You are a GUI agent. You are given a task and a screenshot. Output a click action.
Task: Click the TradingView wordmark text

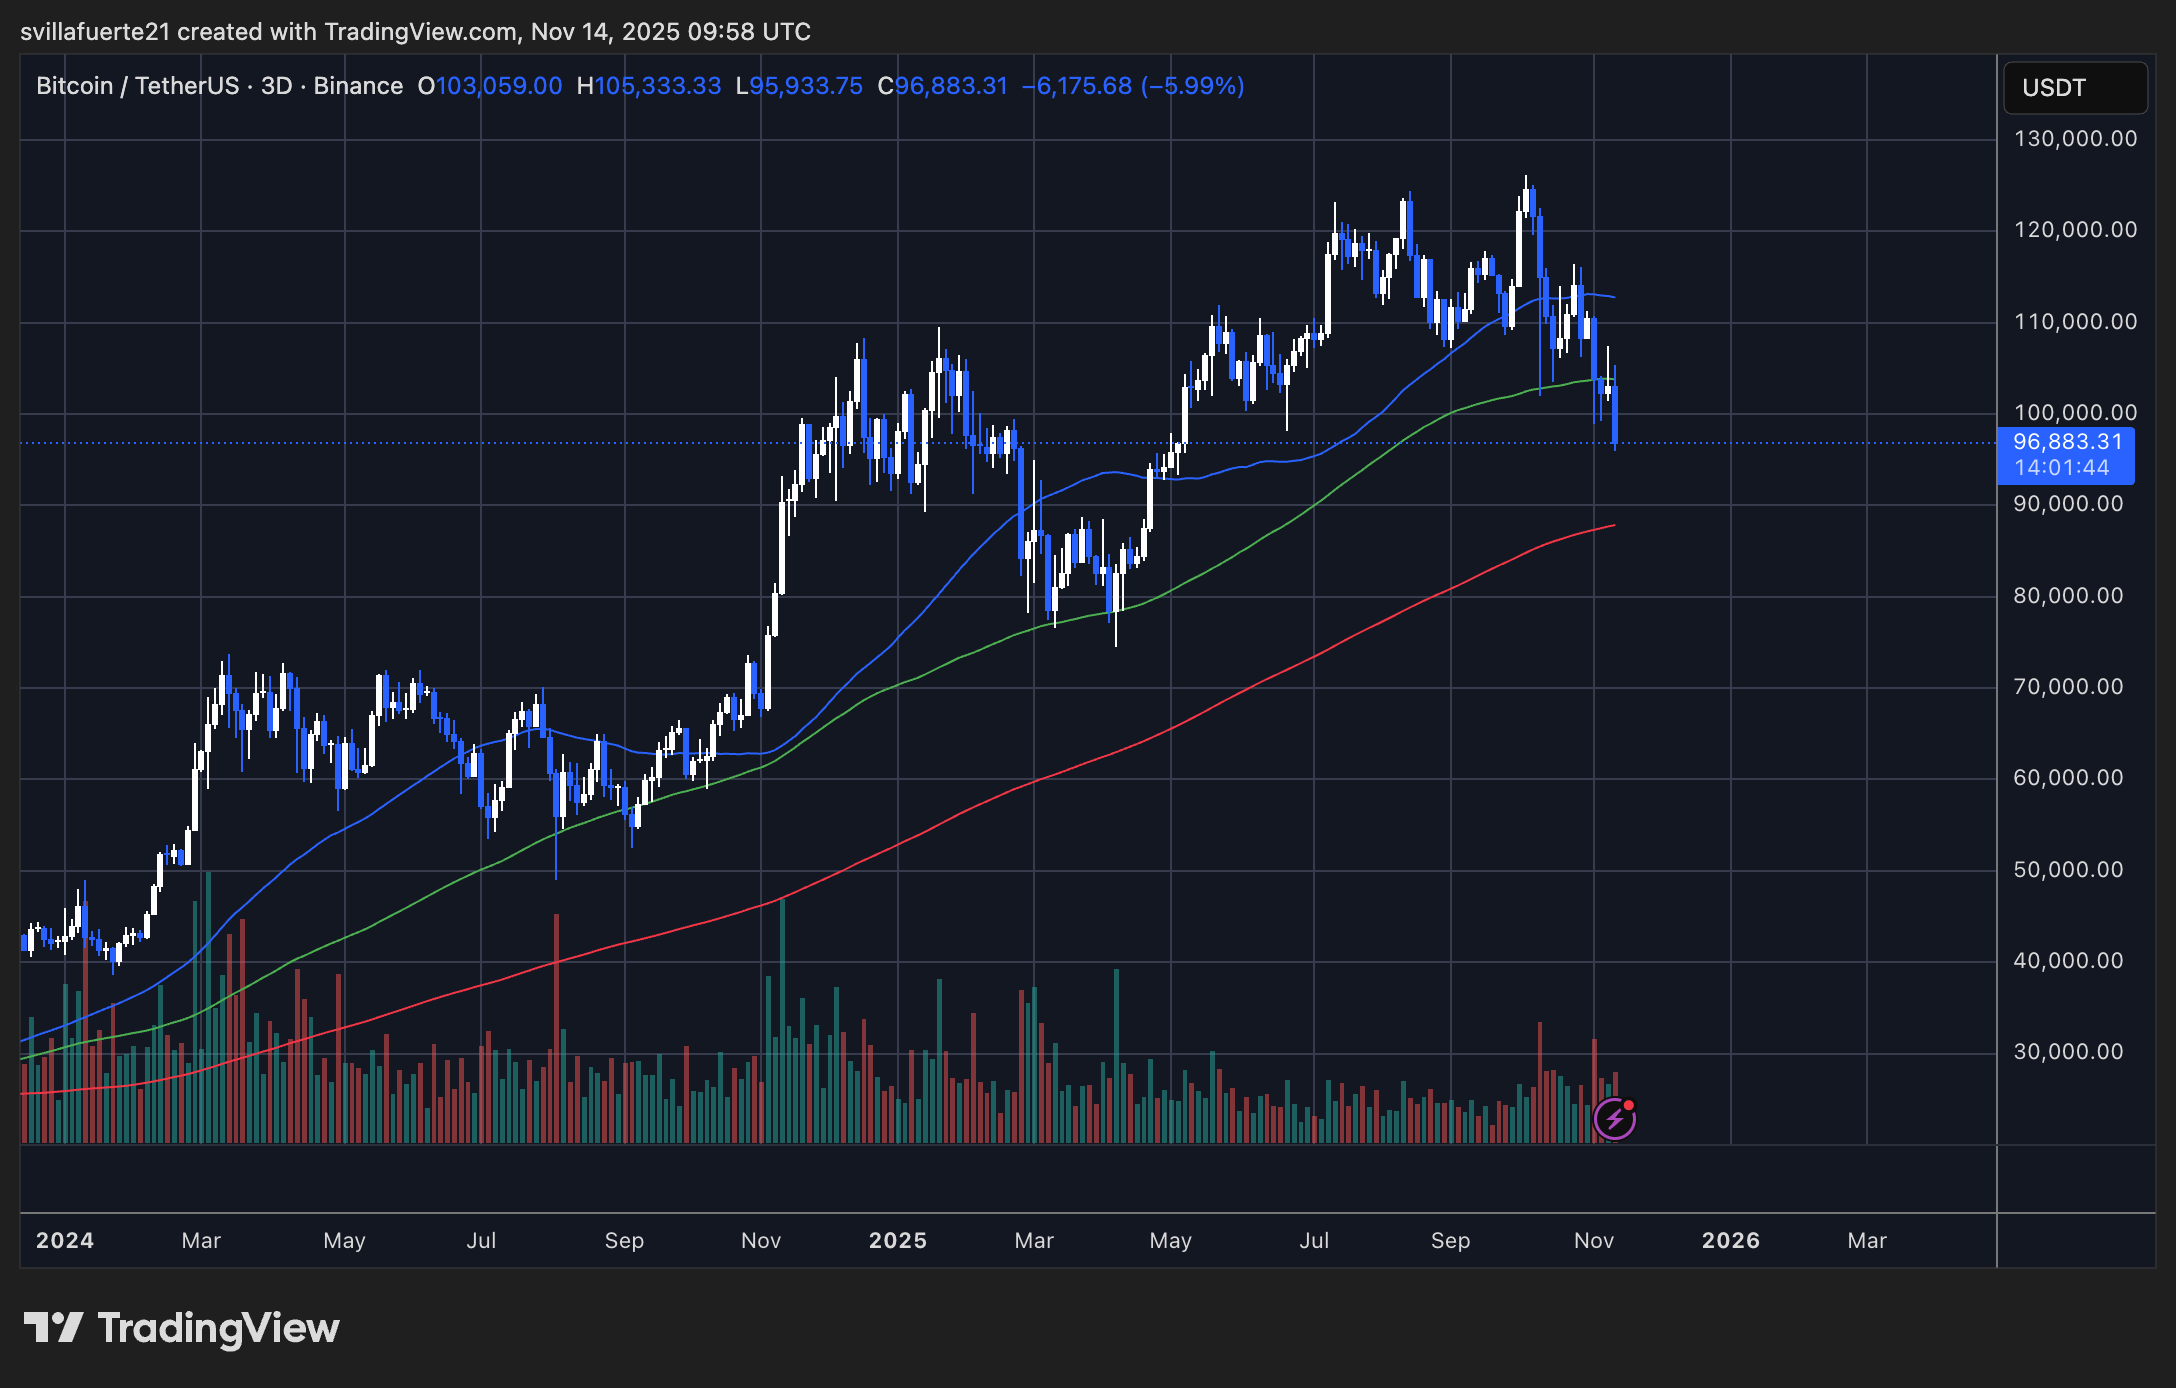point(218,1328)
